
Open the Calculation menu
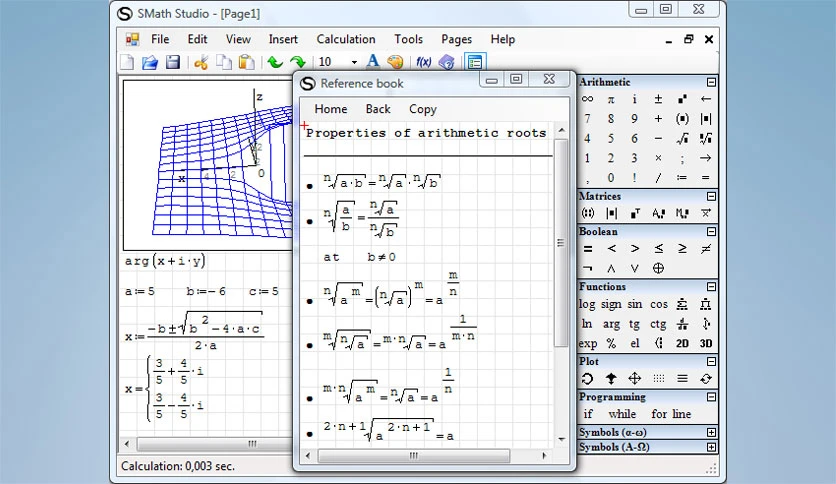click(x=346, y=39)
